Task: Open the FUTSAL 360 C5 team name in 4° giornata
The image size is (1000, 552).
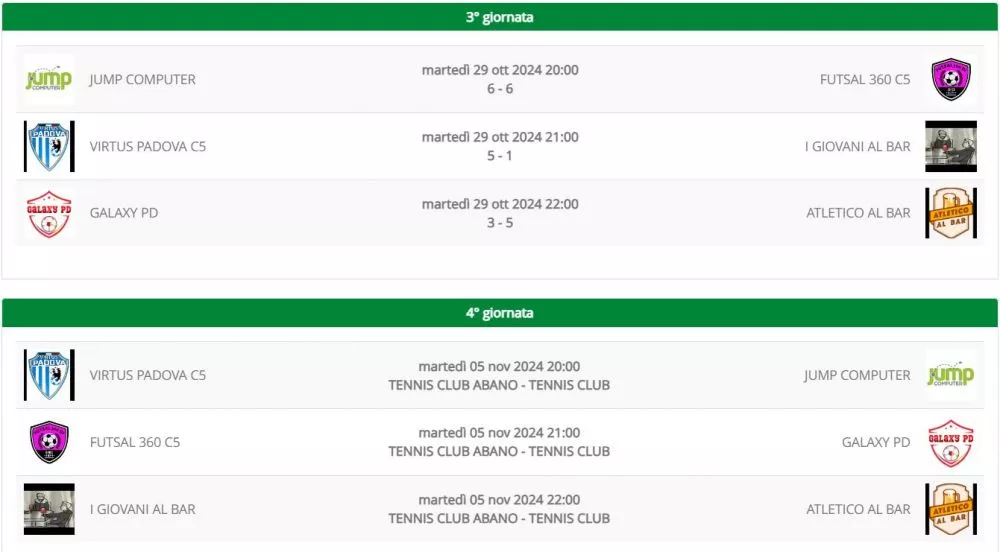Action: [x=135, y=442]
